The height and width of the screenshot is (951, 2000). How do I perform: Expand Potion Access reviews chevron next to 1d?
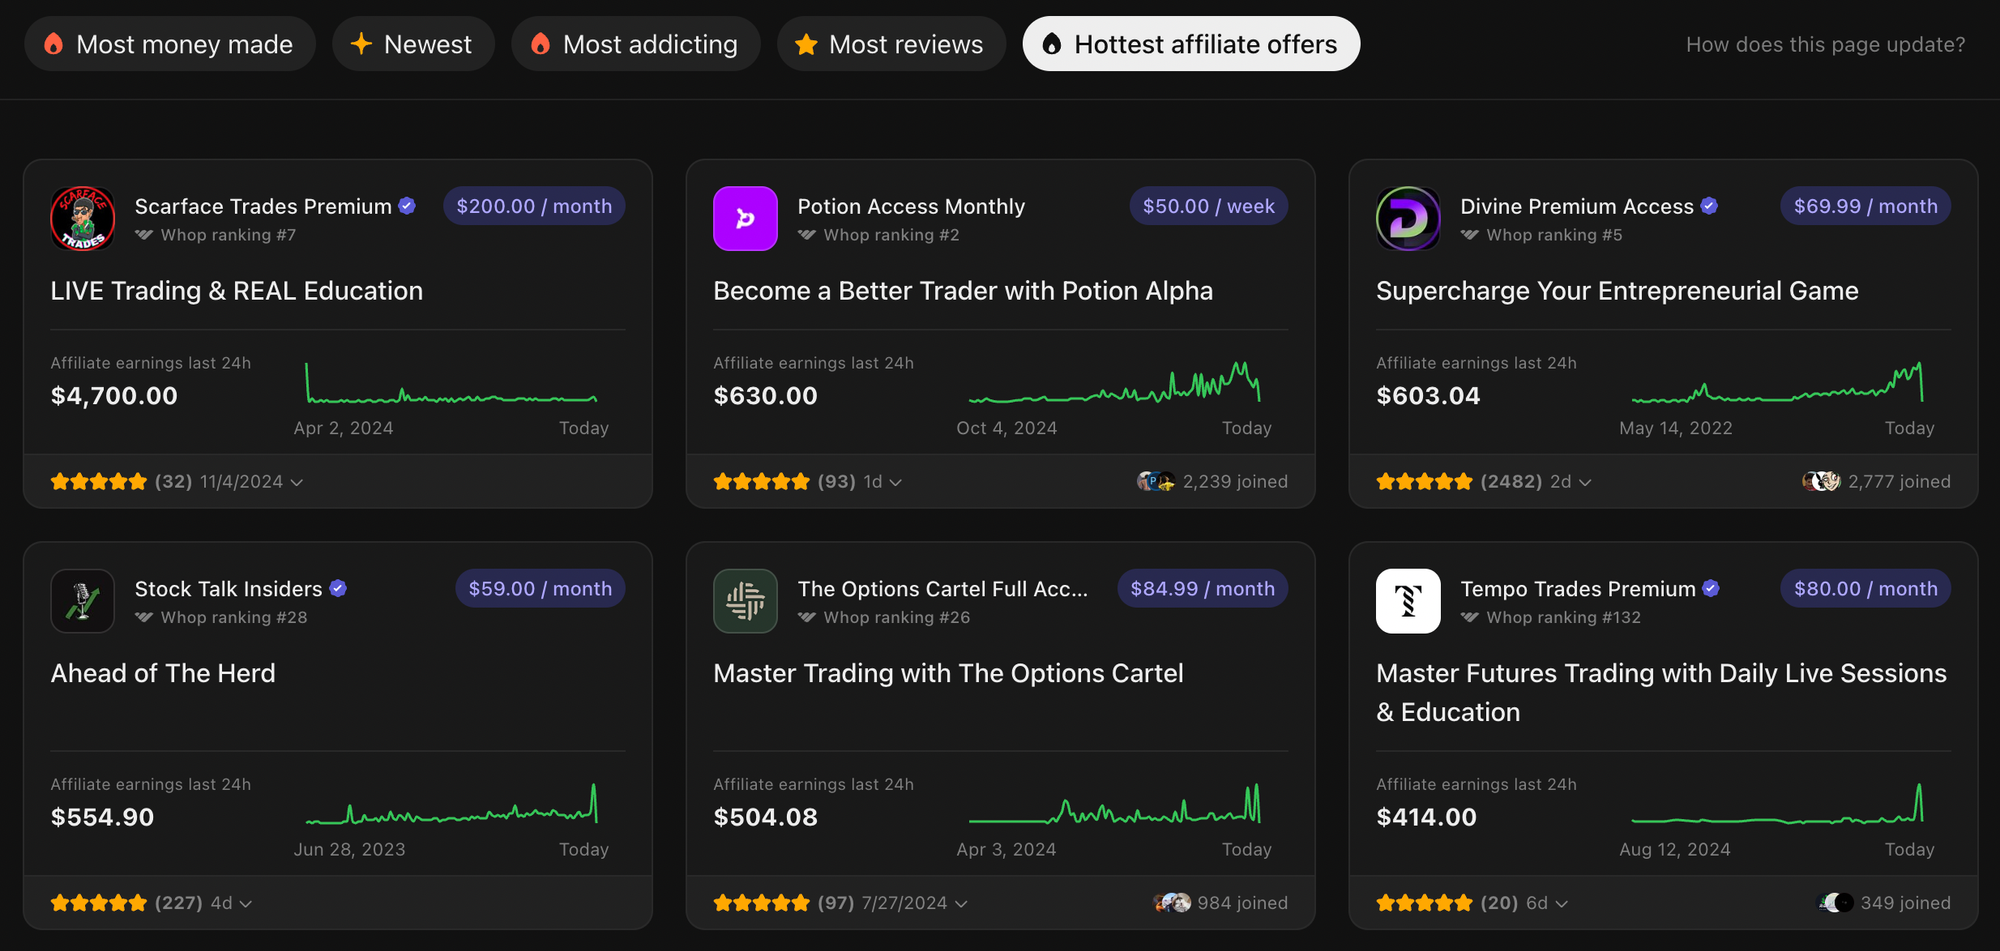[896, 482]
